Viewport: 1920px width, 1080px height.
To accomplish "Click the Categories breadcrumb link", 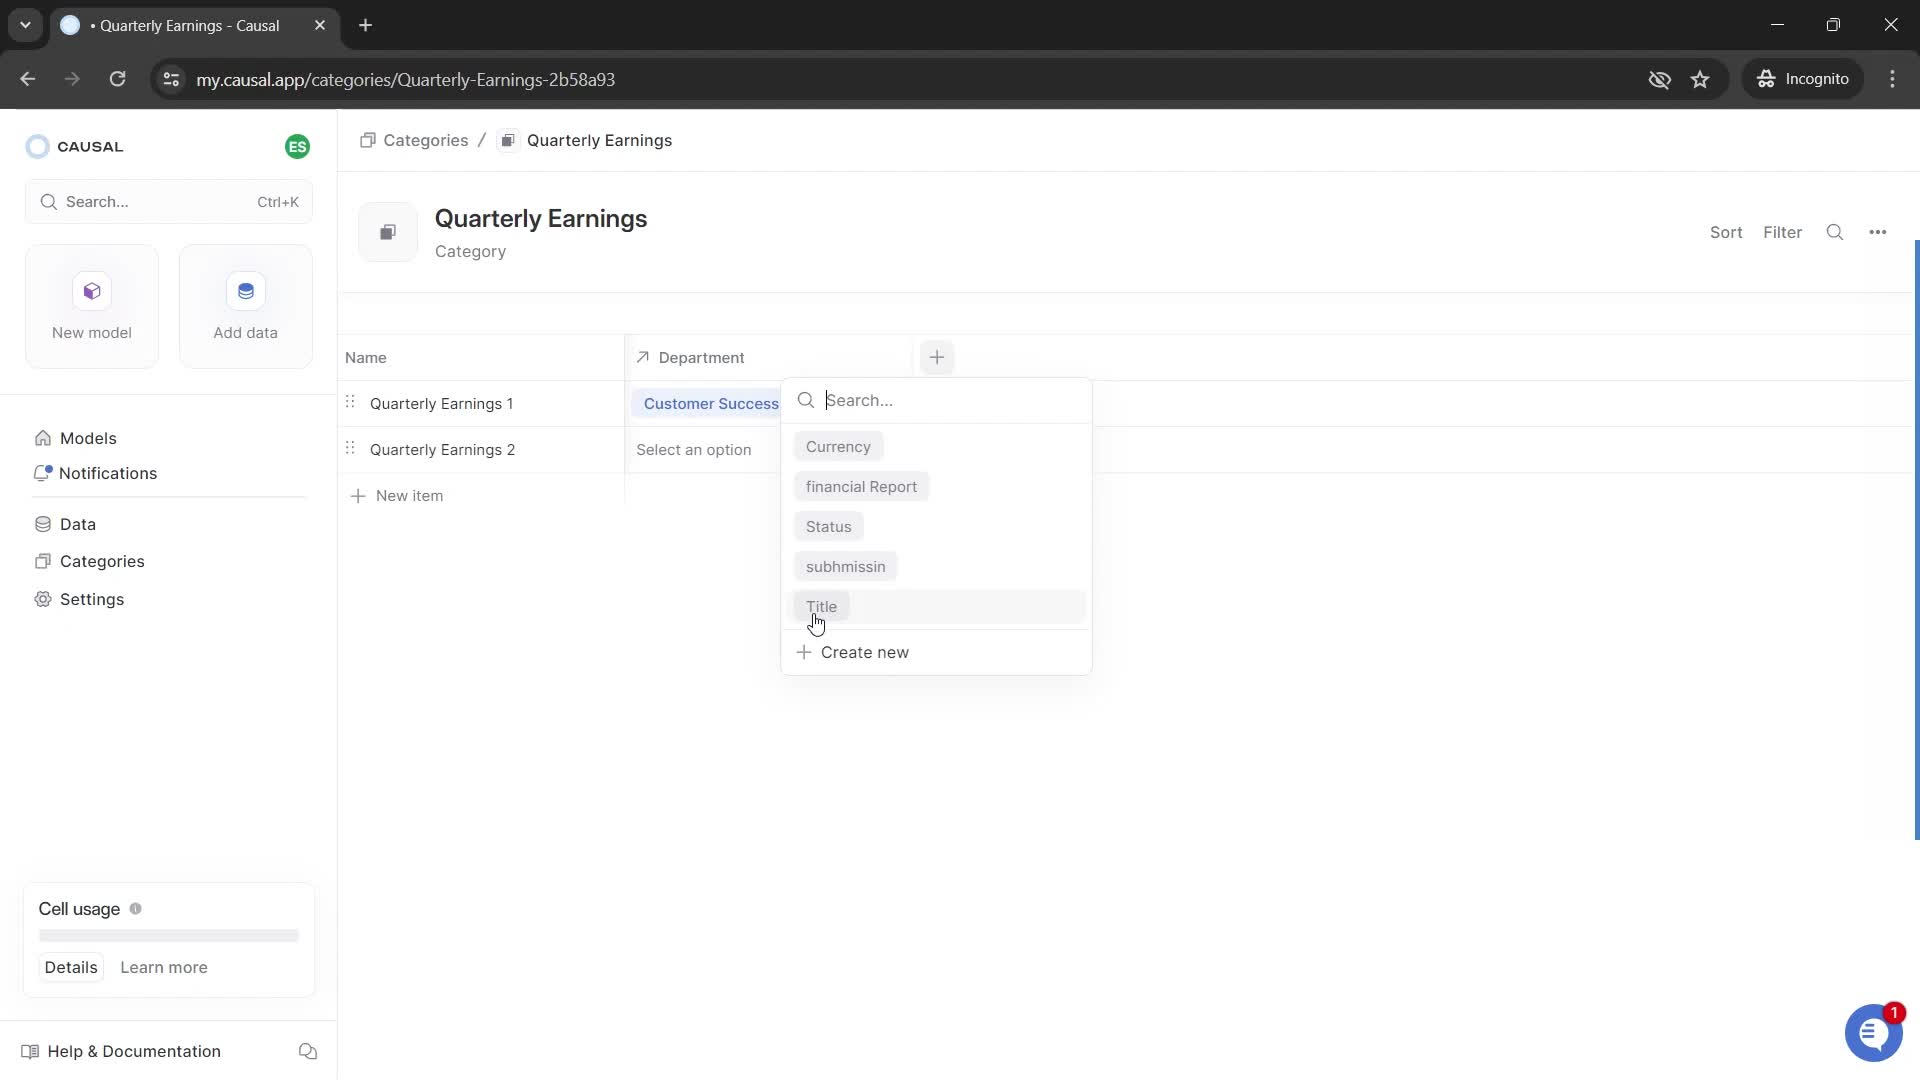I will point(425,141).
